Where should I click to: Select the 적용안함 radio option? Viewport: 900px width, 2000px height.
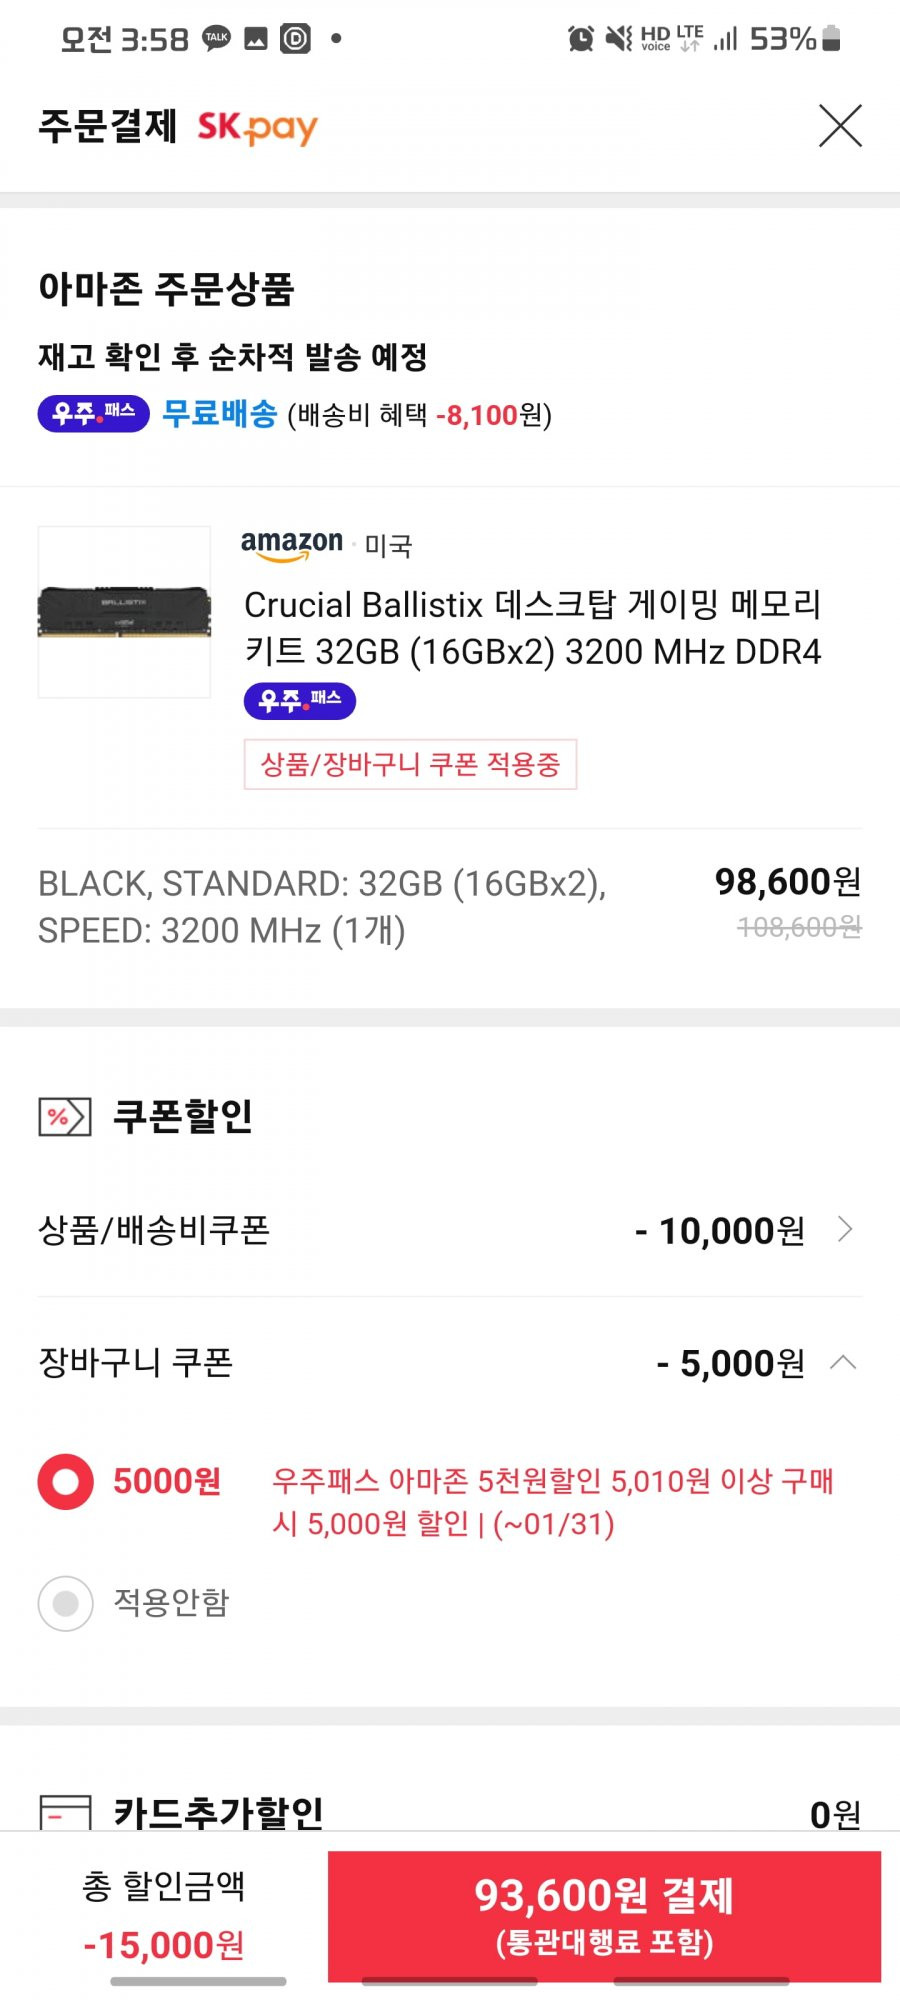(x=66, y=1603)
